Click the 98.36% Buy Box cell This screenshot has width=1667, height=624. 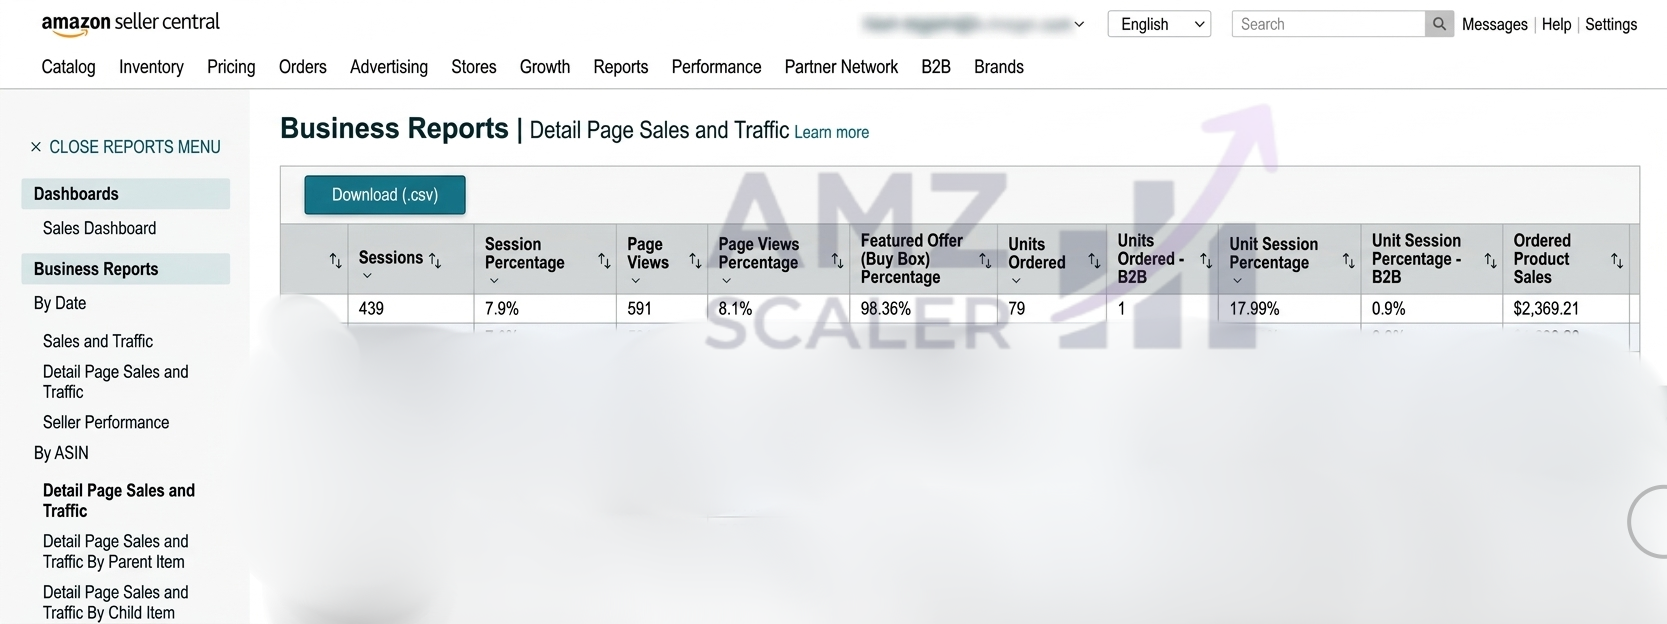[x=923, y=308]
